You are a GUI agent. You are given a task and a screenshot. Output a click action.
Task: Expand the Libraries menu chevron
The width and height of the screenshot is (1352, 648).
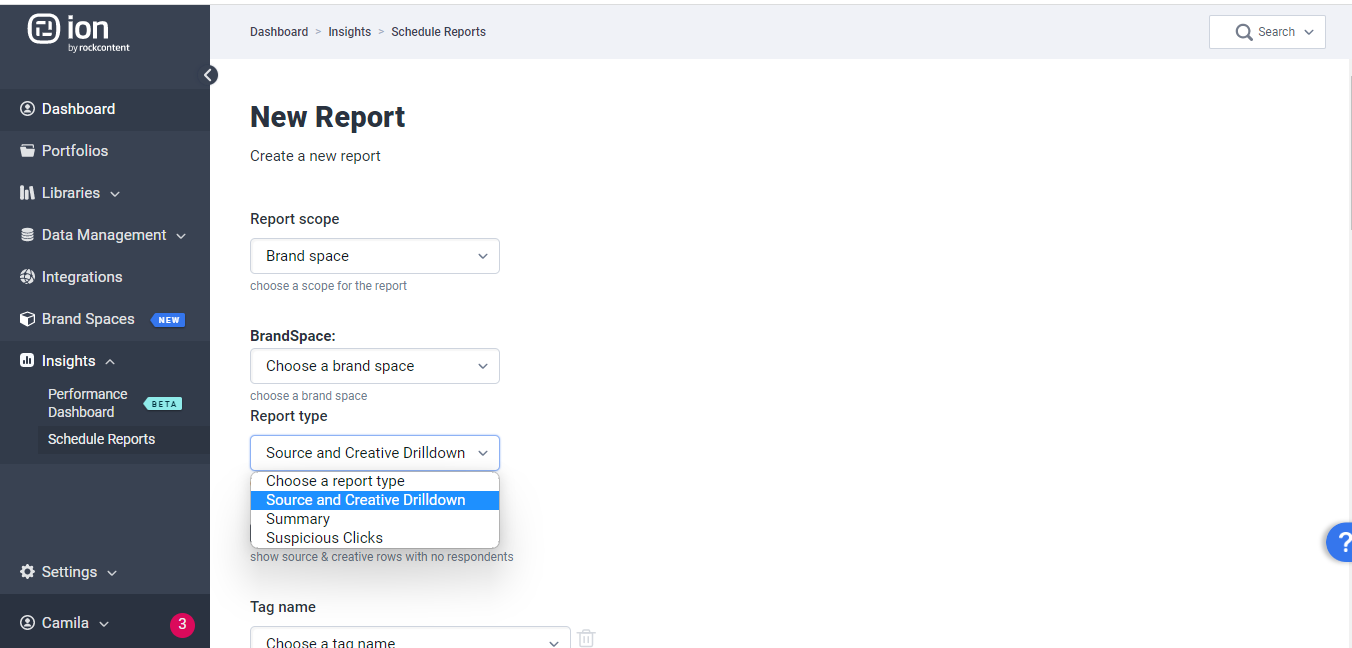115,194
